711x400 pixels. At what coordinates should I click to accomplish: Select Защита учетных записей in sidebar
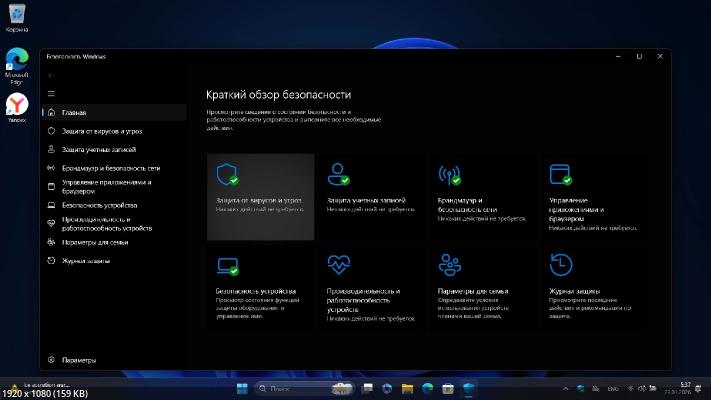click(97, 149)
